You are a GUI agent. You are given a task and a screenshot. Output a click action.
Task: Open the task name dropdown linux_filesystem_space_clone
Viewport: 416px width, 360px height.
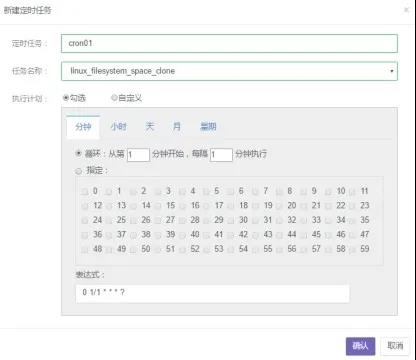tap(229, 71)
